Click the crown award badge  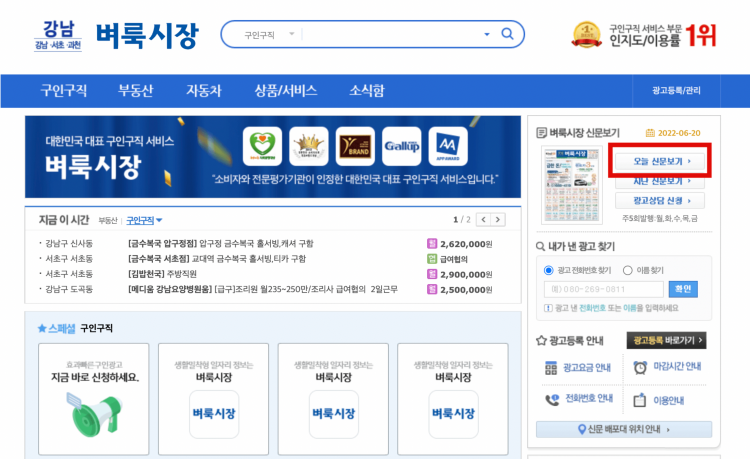[x=309, y=146]
